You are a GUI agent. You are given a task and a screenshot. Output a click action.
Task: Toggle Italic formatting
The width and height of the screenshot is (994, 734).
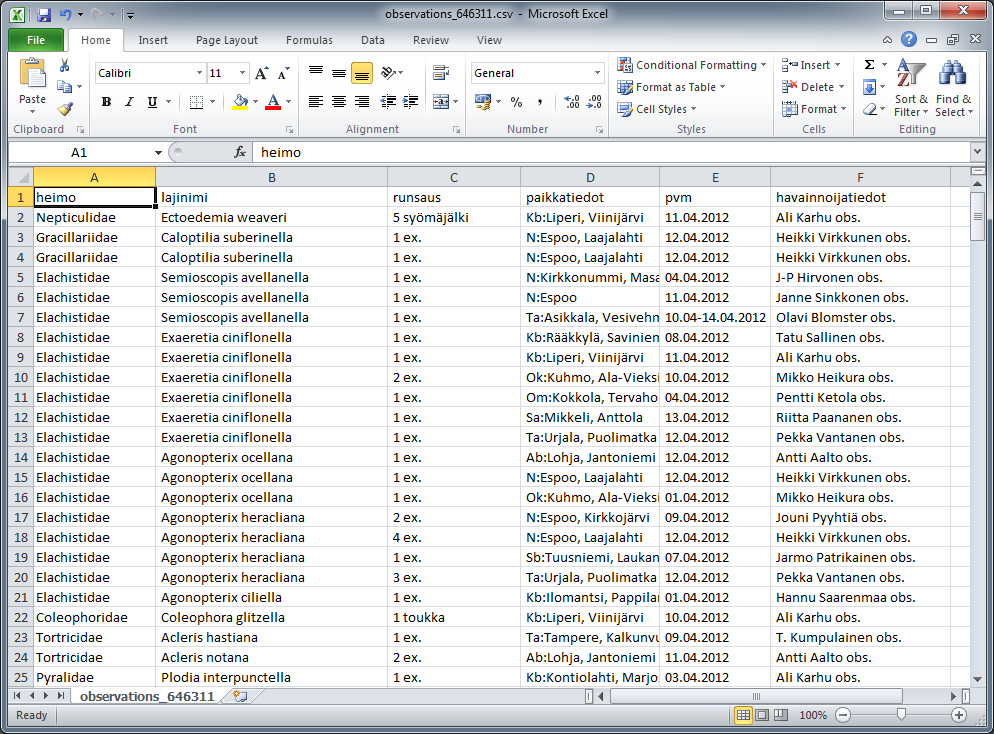click(129, 102)
